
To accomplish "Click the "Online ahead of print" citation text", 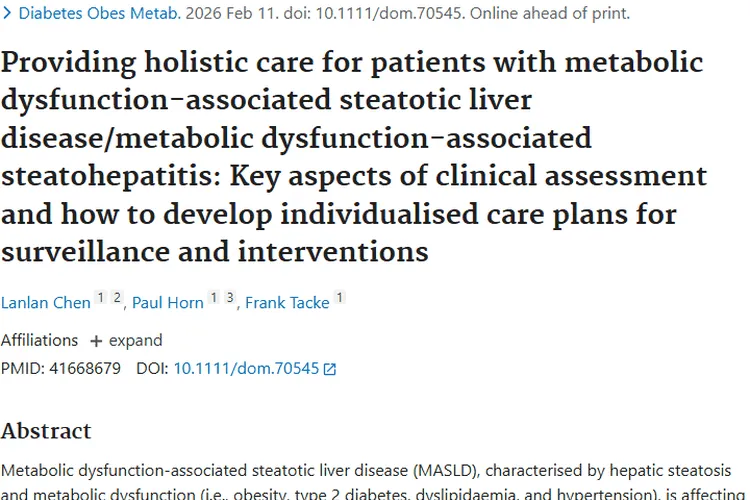I will (549, 14).
